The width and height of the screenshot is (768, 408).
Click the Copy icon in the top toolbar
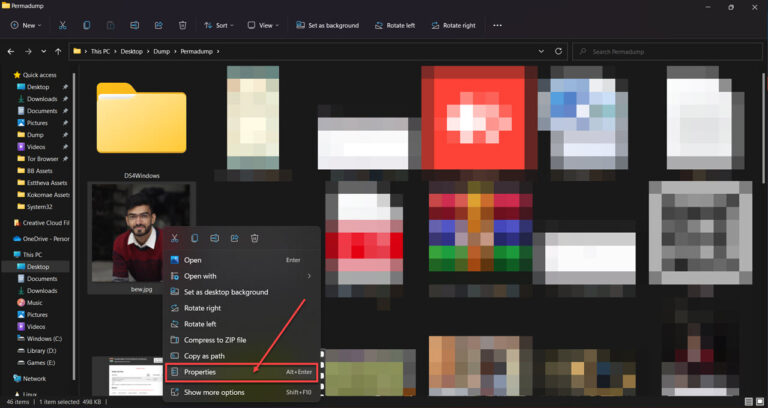87,25
